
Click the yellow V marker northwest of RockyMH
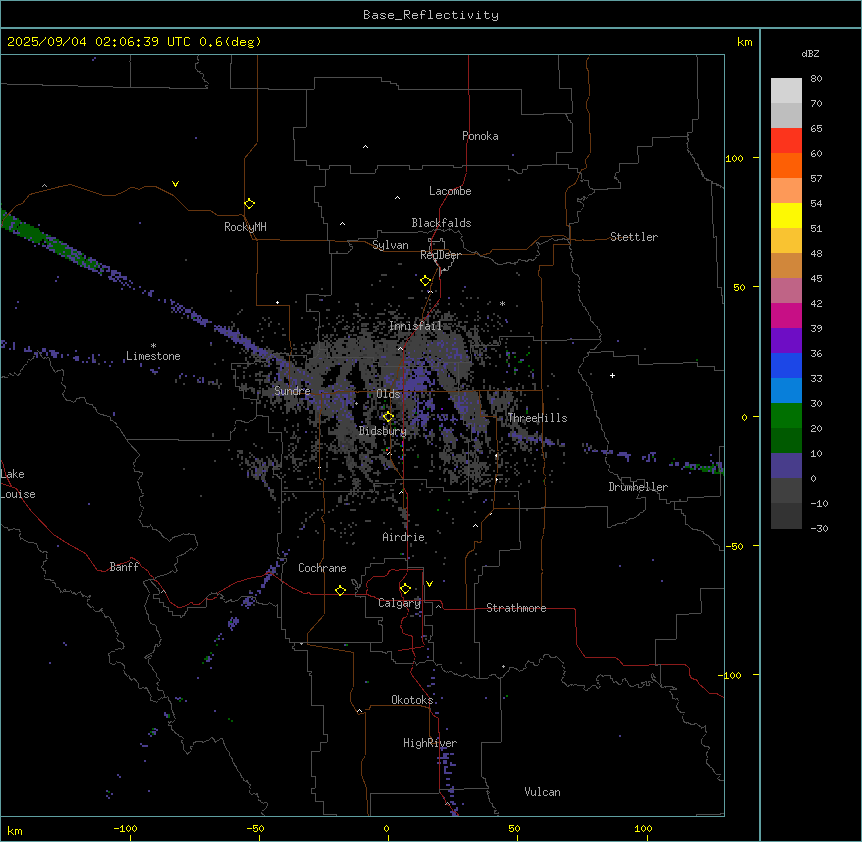pyautogui.click(x=175, y=184)
